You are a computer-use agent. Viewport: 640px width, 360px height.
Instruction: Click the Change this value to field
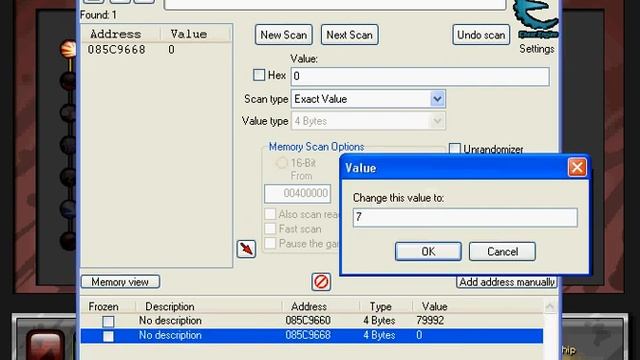[465, 217]
